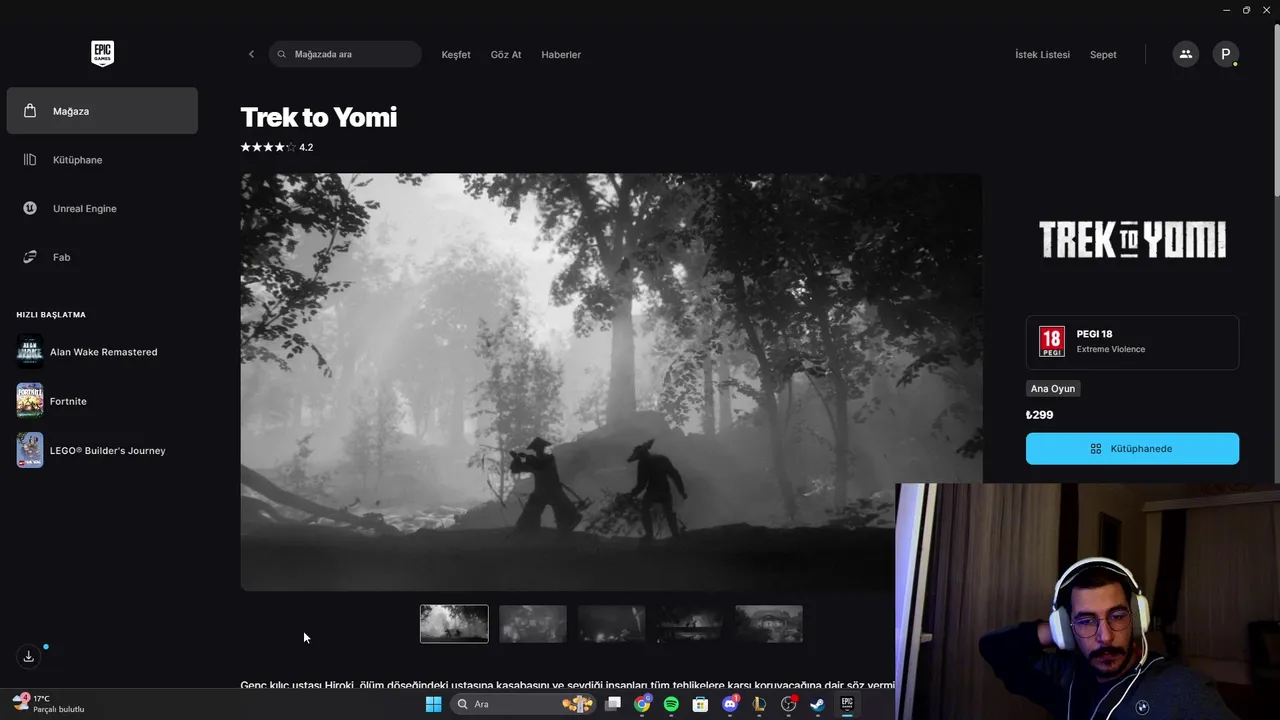Screen dimensions: 1280x720
Task: Open Steam from taskbar
Action: 817,704
